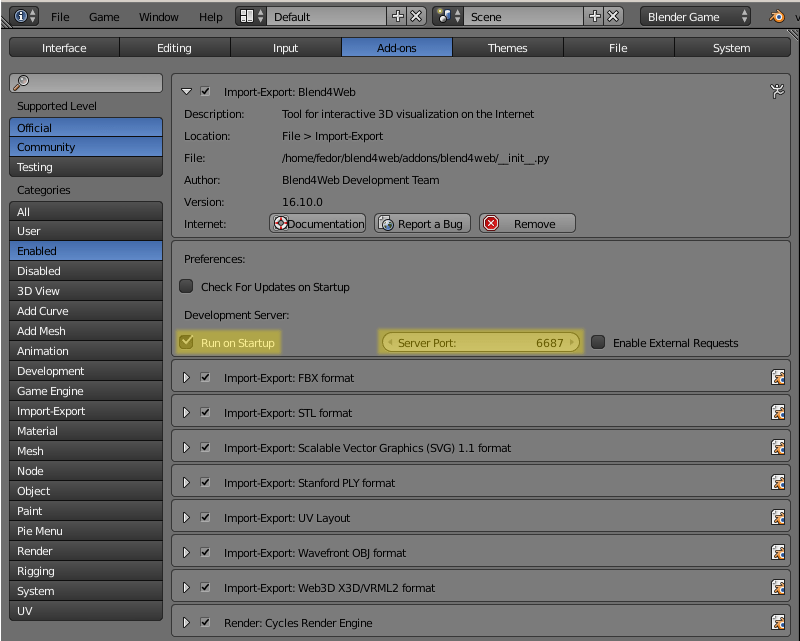Viewport: 800px width, 641px height.
Task: Collapse the Blend4Web add-on details
Action: coord(186,91)
